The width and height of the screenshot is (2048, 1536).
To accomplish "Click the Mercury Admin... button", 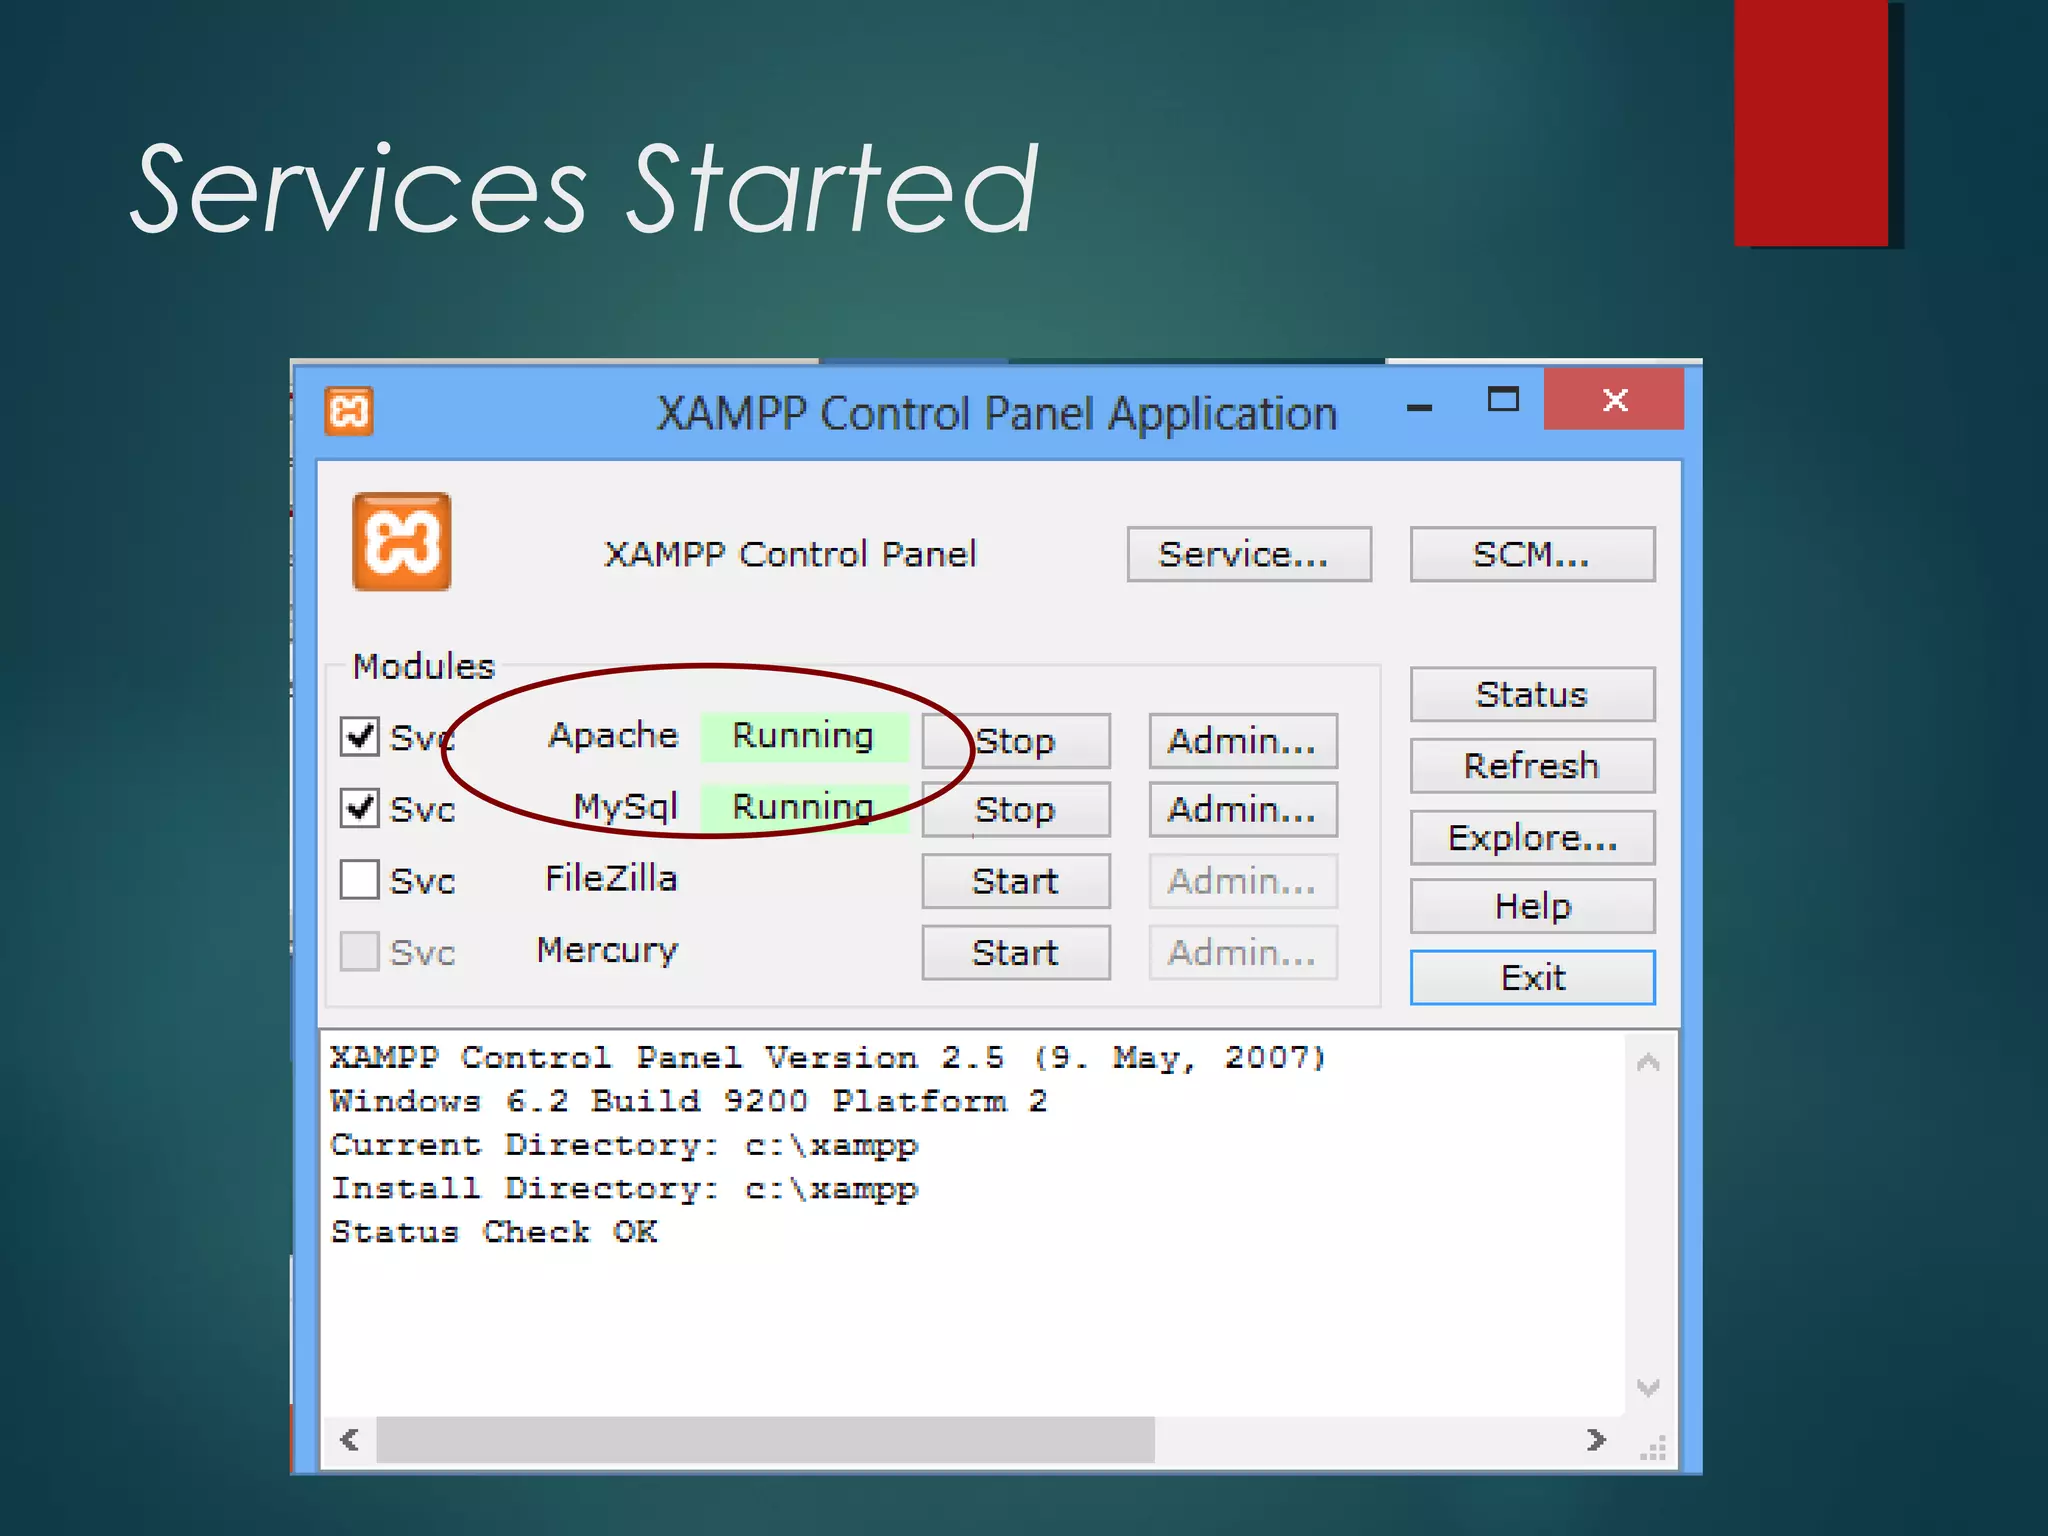I will click(x=1243, y=952).
